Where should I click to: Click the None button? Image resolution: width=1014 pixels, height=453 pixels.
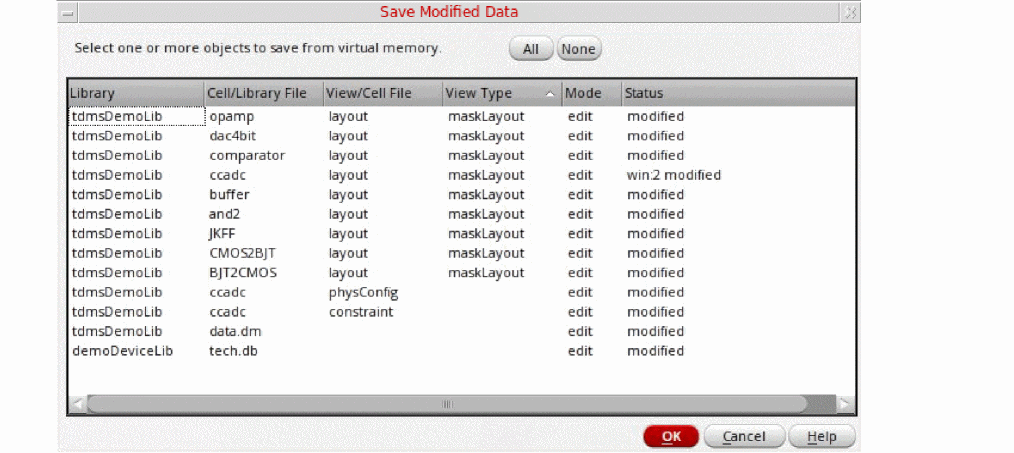click(x=579, y=49)
